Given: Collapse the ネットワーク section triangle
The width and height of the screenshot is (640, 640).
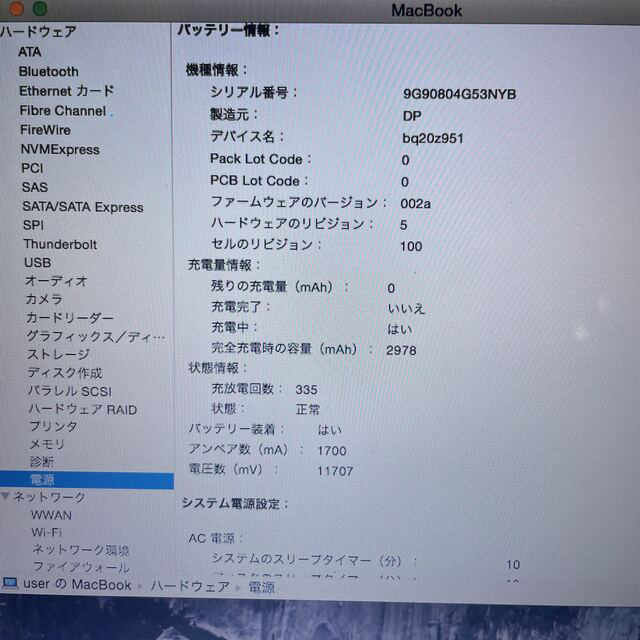Looking at the screenshot, I should [x=6, y=496].
